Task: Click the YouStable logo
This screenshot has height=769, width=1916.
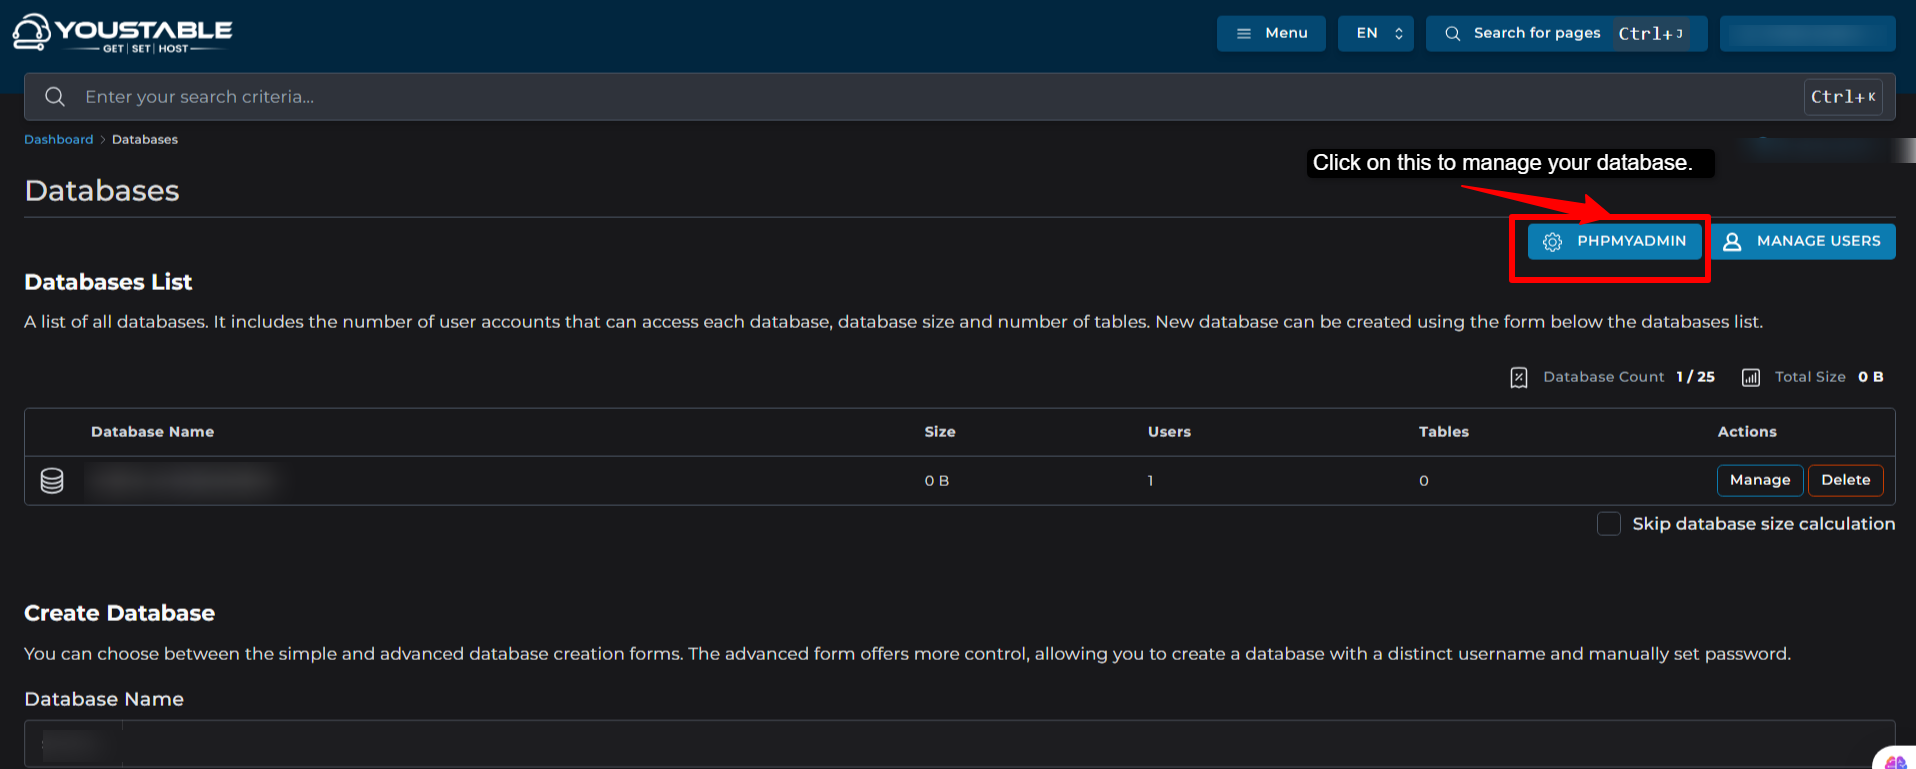Action: click(122, 32)
